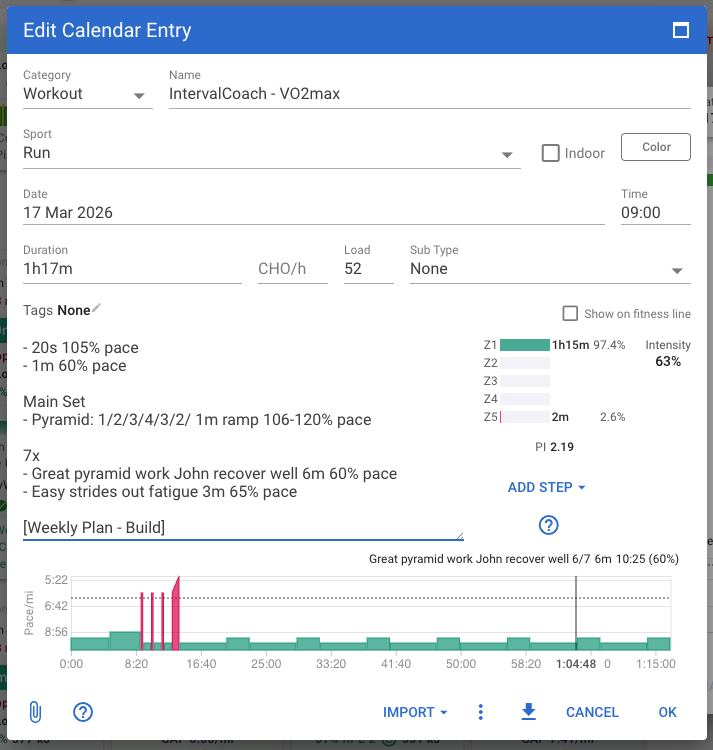Open help icon in bottom-left corner
This screenshot has width=713, height=750.
[83, 712]
